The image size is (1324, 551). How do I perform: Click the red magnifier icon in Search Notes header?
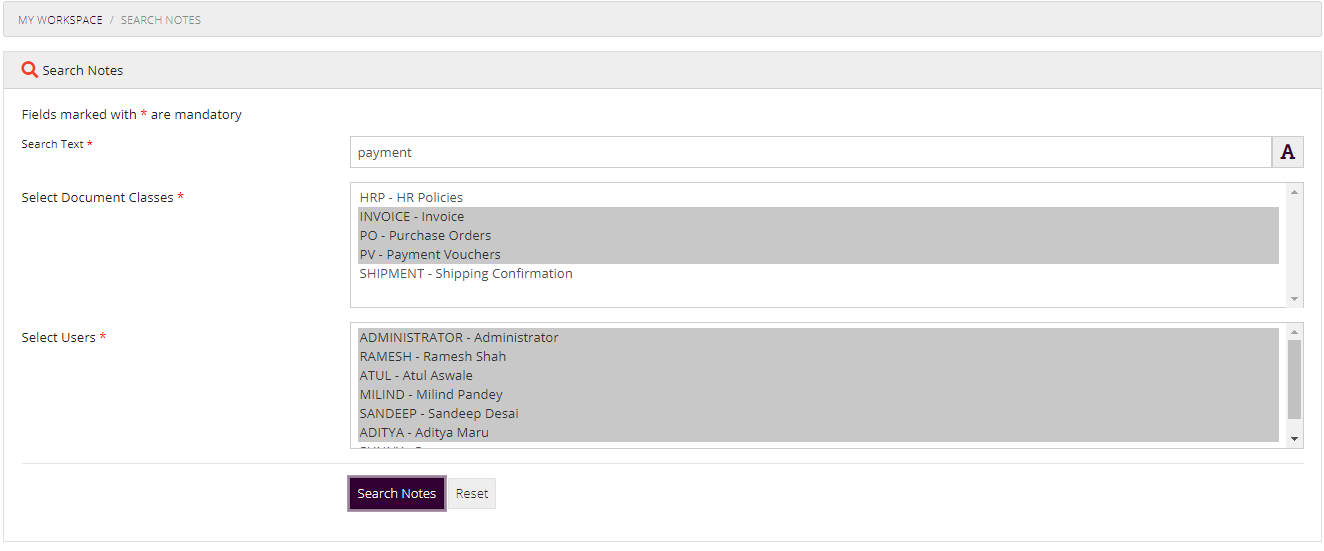click(30, 70)
